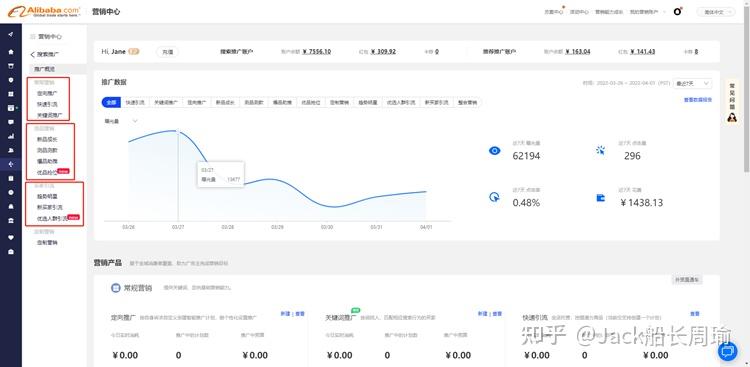Open the shield icon in left rail
The image size is (750, 367).
point(11,80)
